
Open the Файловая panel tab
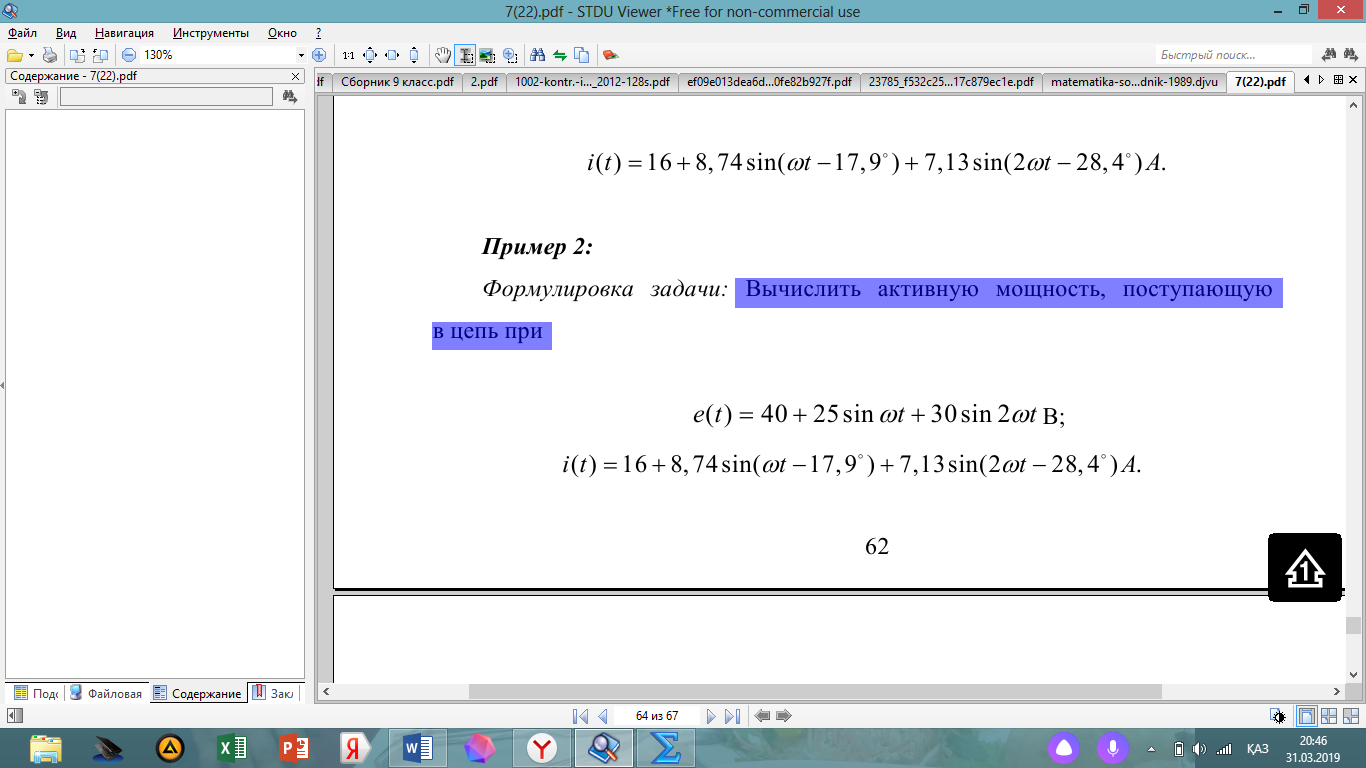[107, 693]
